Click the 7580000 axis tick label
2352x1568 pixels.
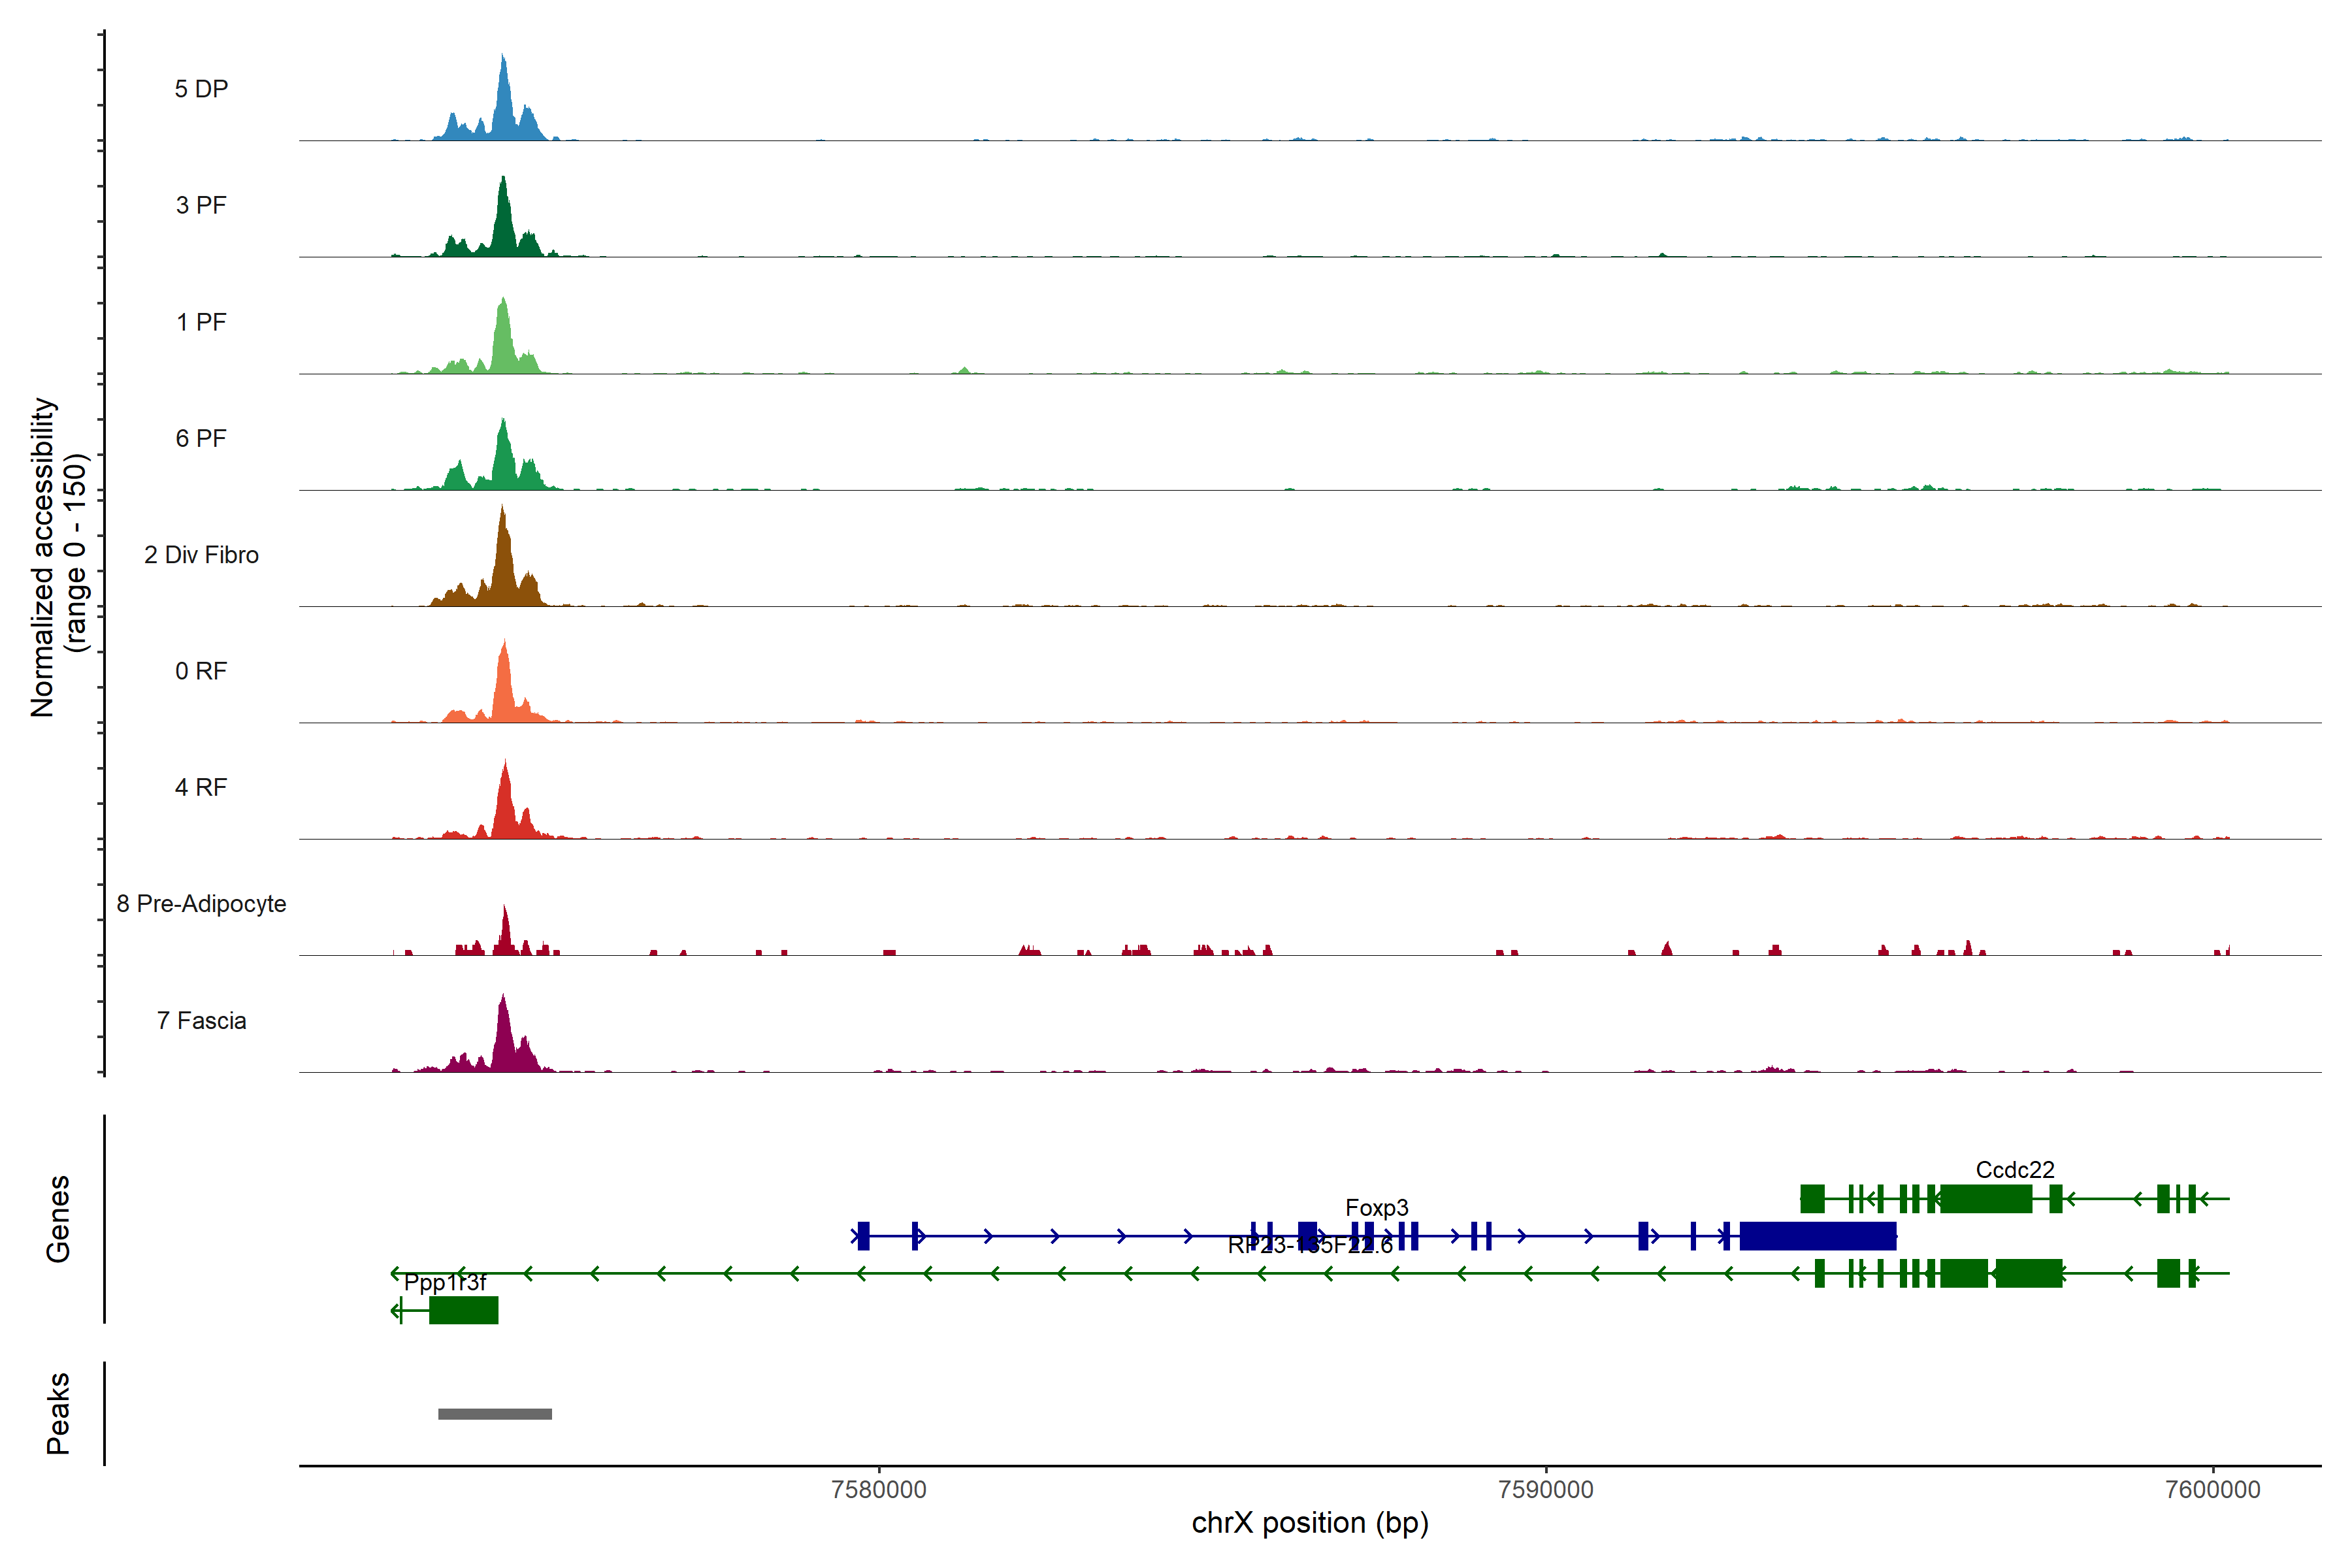point(879,1490)
